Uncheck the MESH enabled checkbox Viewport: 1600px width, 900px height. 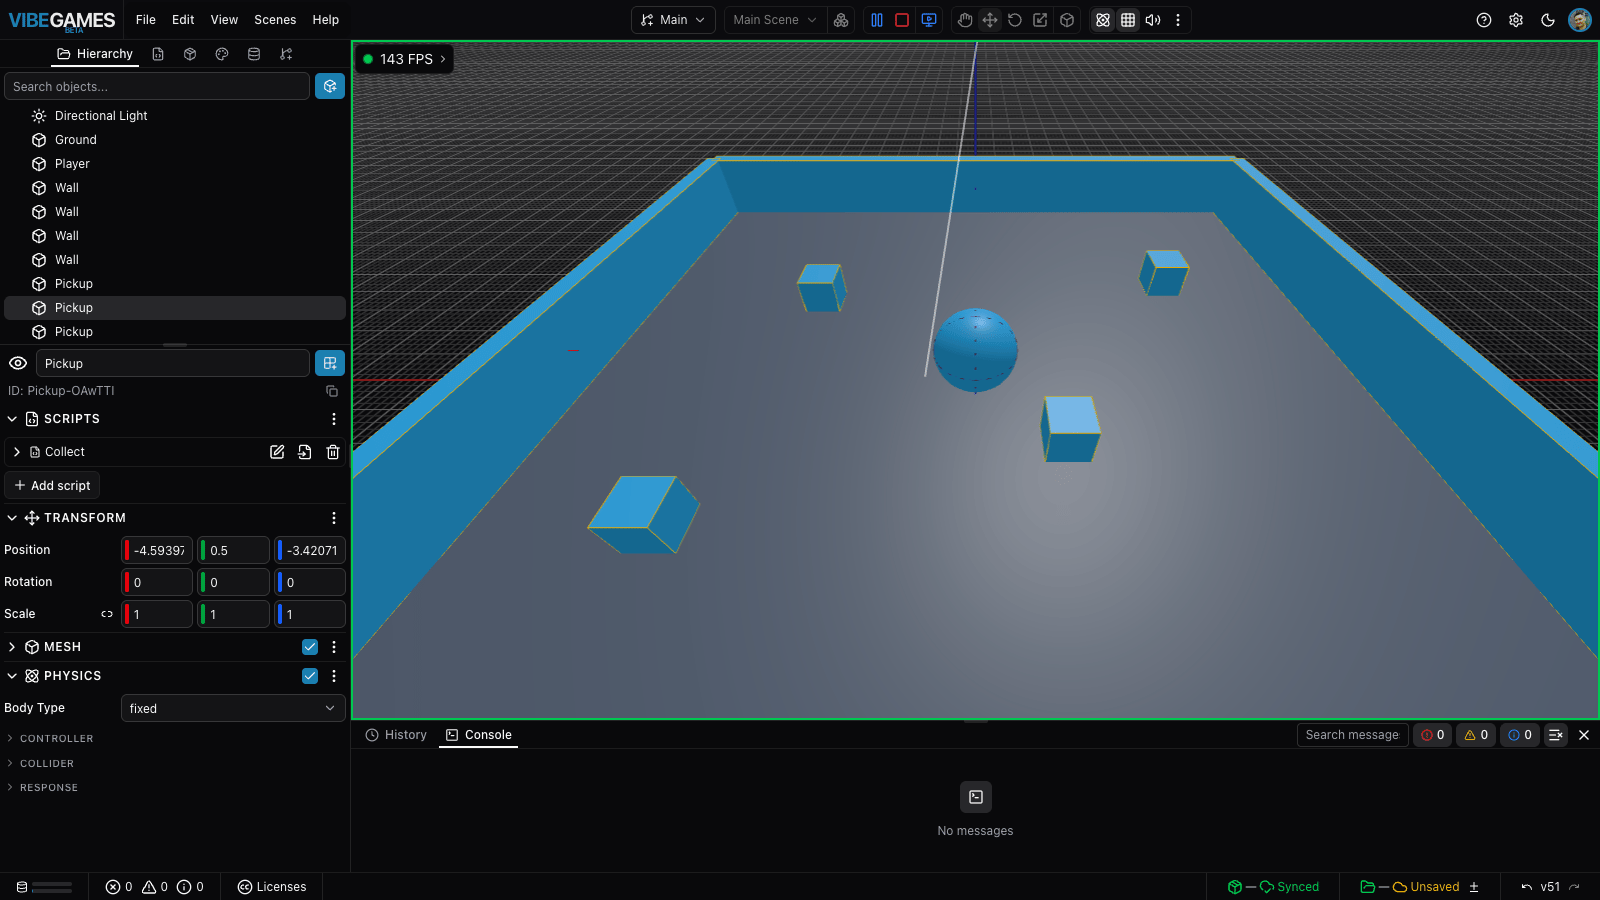point(310,647)
